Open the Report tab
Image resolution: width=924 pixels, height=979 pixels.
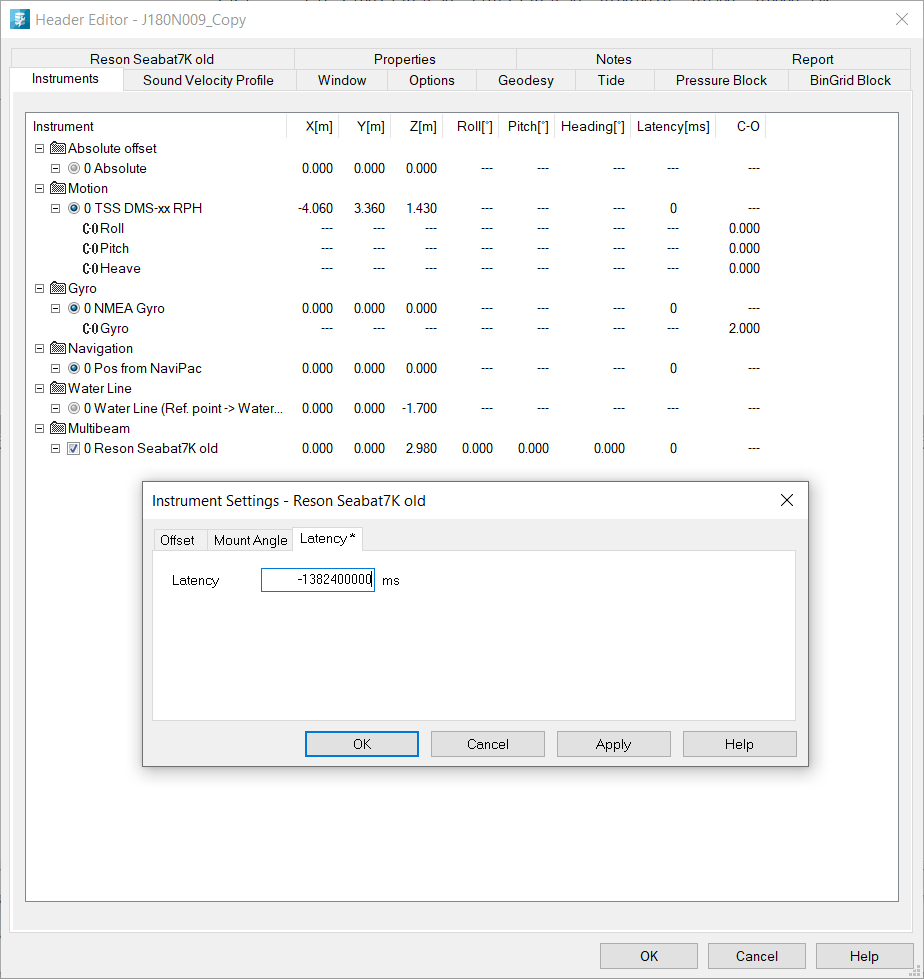(812, 59)
